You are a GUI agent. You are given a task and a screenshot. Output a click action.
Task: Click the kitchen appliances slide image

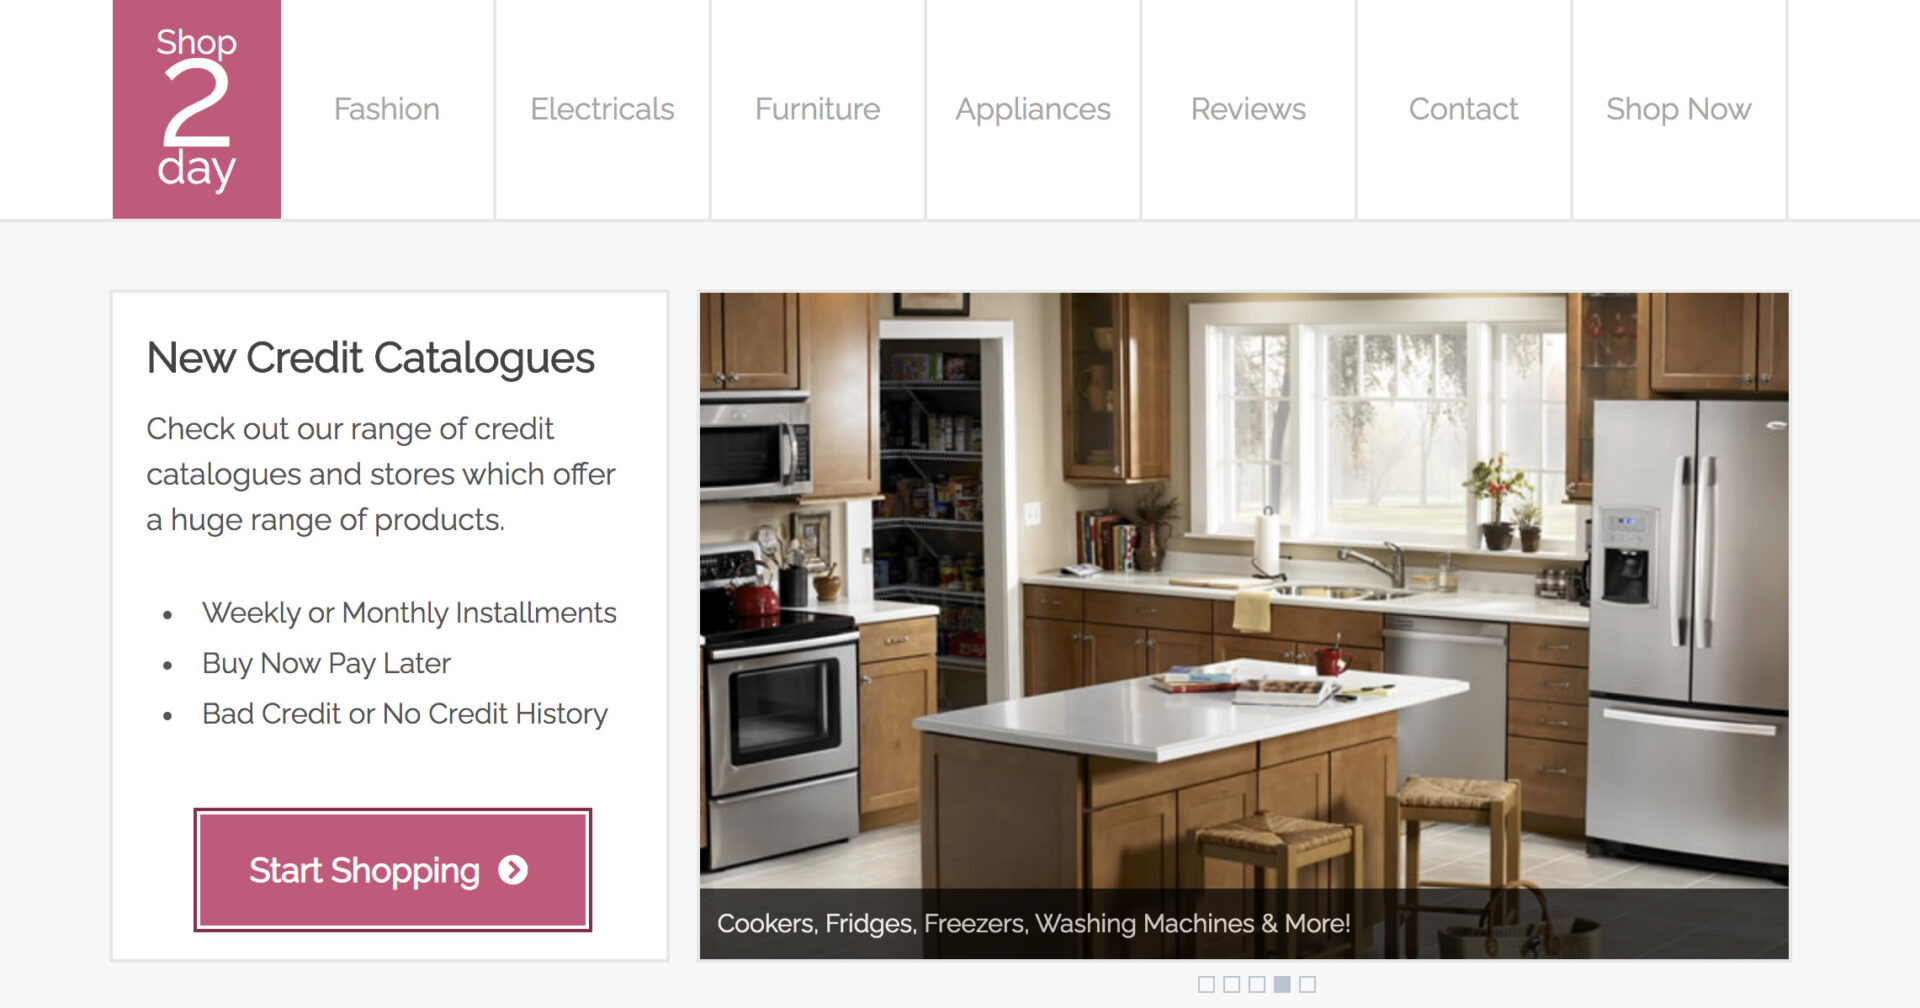pyautogui.click(x=1244, y=590)
